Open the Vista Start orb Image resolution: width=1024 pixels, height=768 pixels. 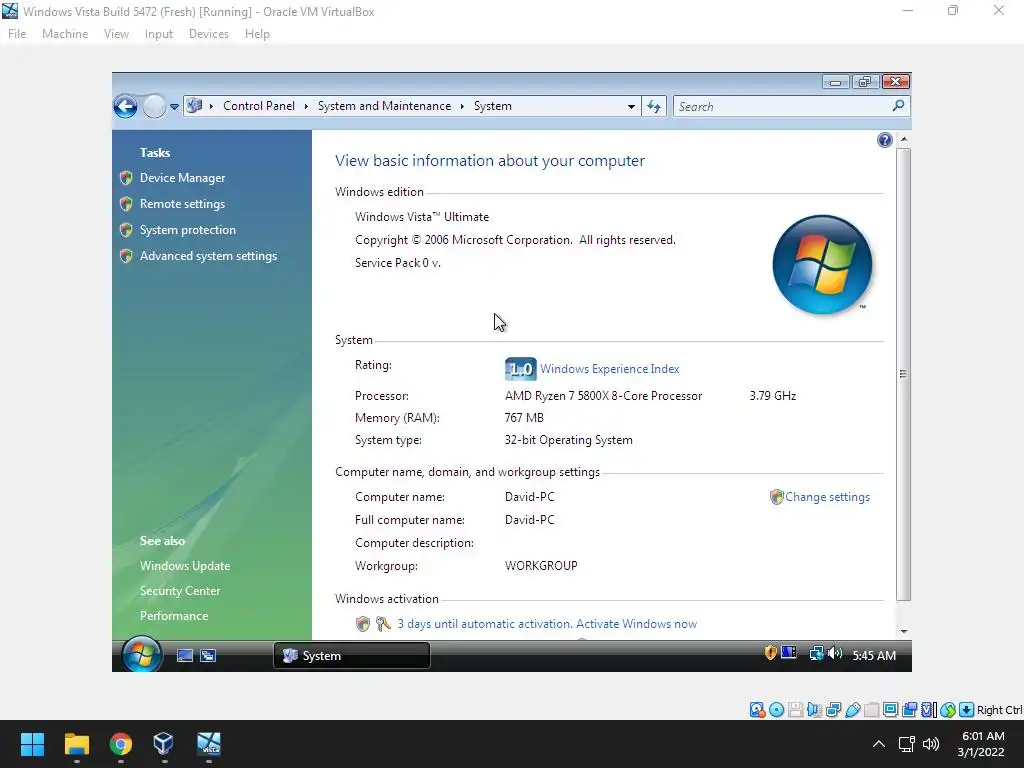click(141, 654)
